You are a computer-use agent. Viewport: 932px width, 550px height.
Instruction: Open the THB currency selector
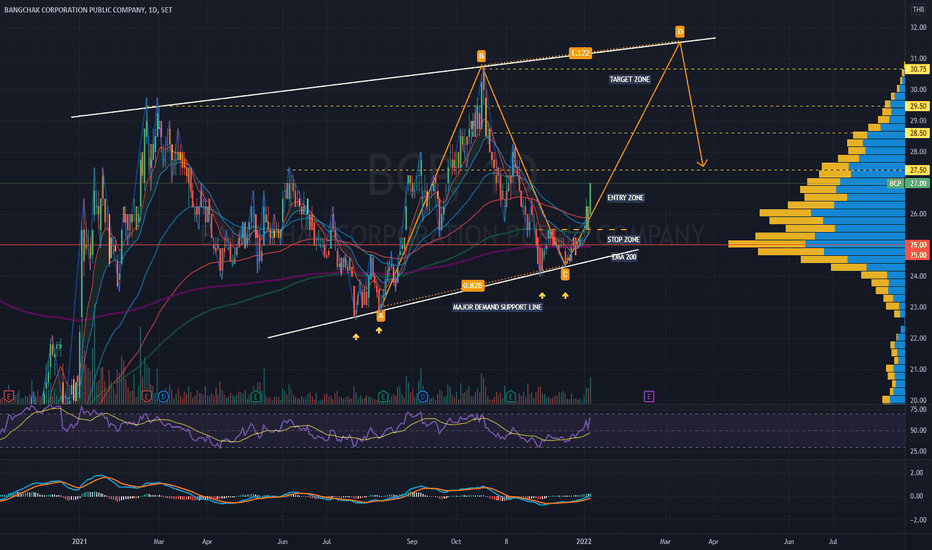(918, 10)
